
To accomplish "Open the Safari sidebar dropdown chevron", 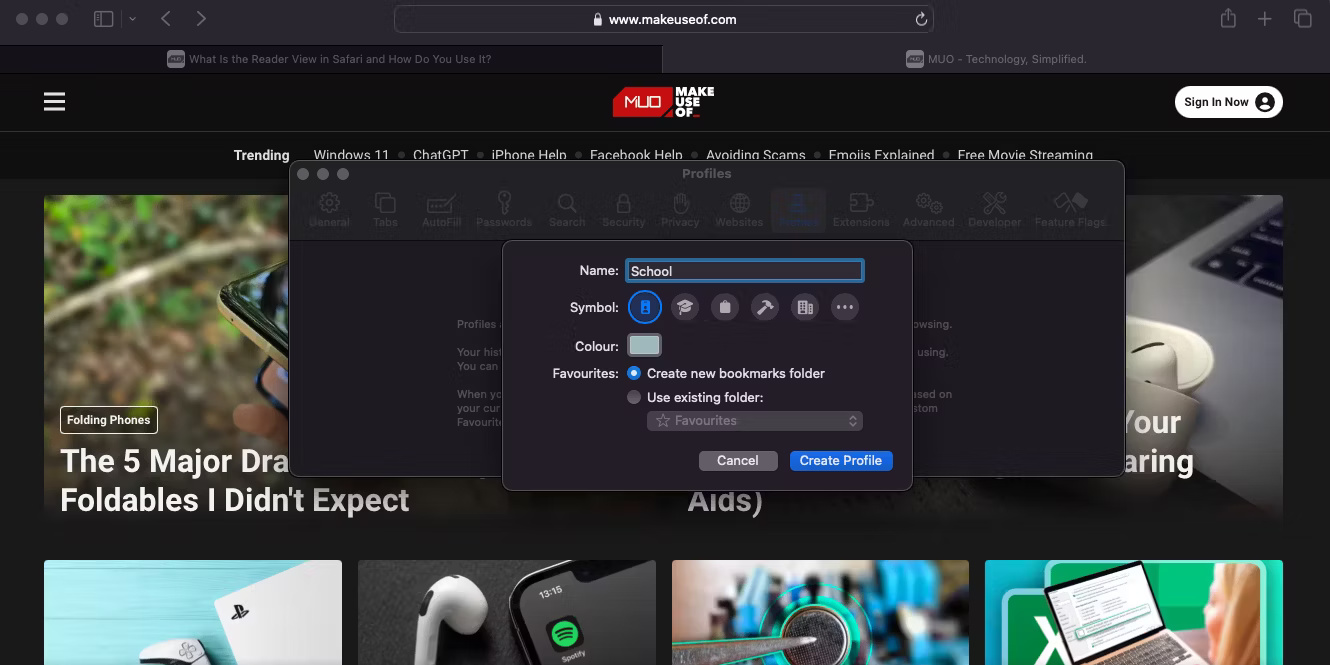I will pos(131,18).
